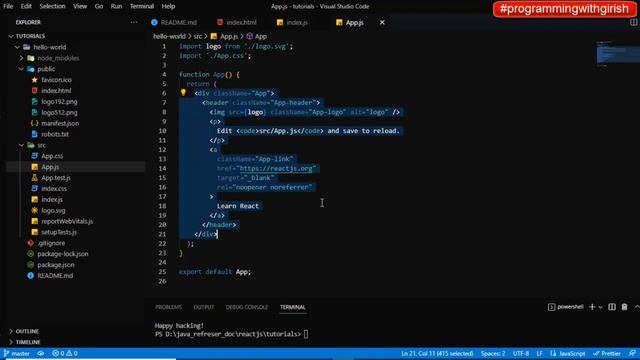
Task: Open App.css file
Action: 52,156
